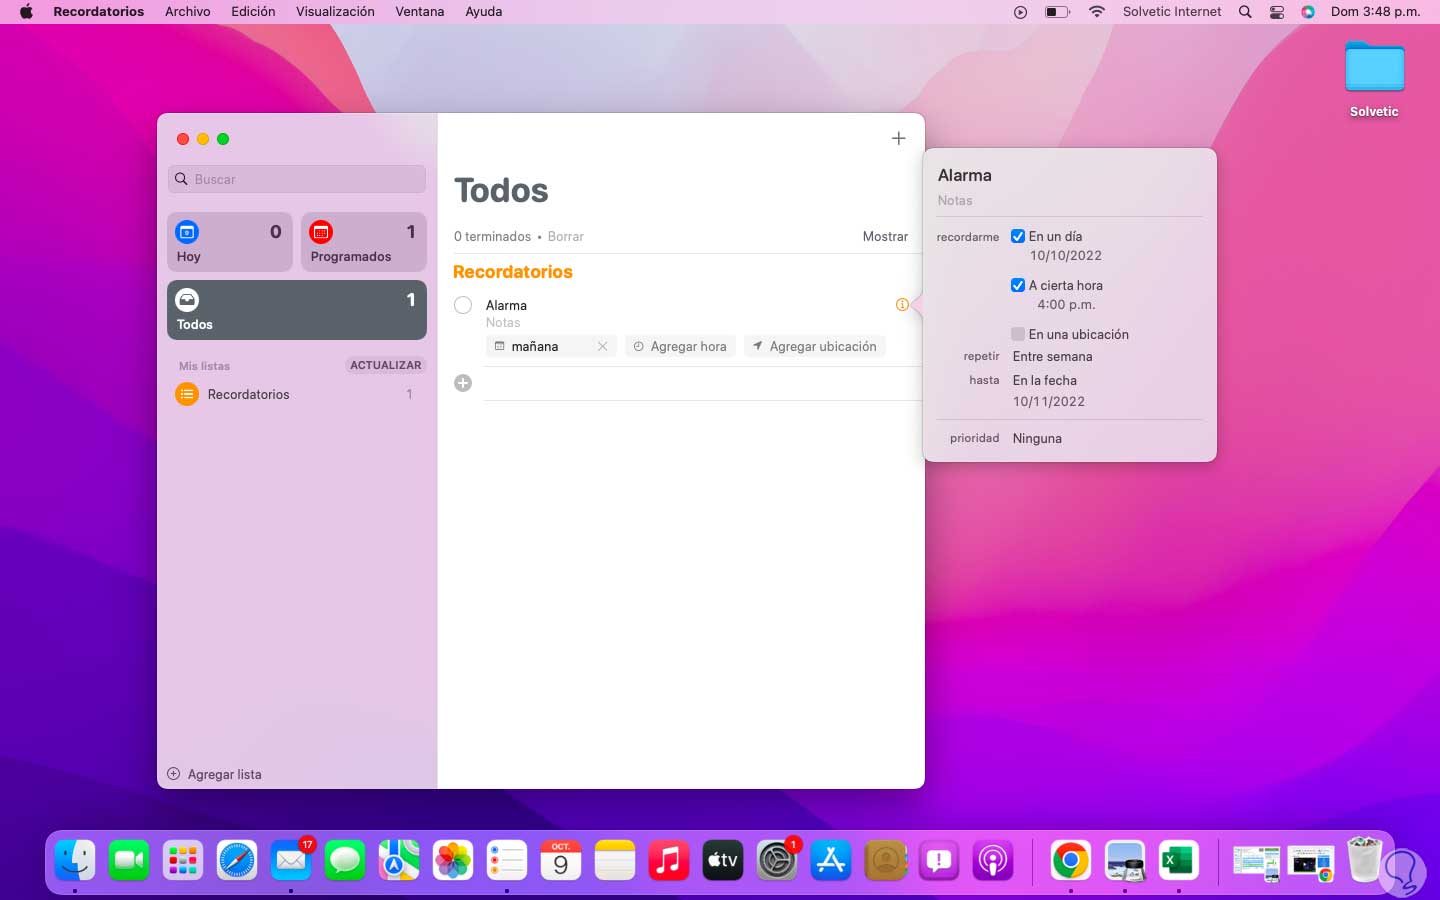1440x900 pixels.
Task: Click the Wi-Fi icon in menu bar
Action: [x=1097, y=12]
